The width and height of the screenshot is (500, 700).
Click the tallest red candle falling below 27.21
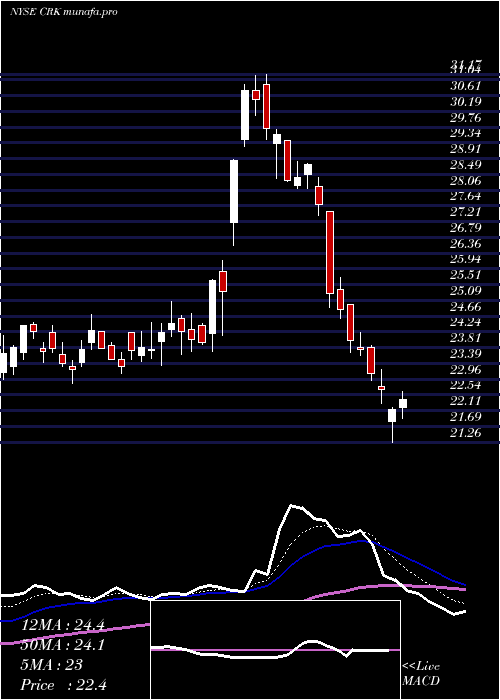click(x=330, y=253)
